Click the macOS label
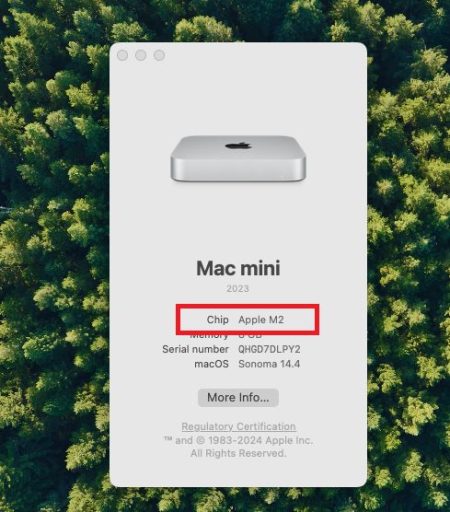Screen dimensions: 450x512 [x=211, y=364]
